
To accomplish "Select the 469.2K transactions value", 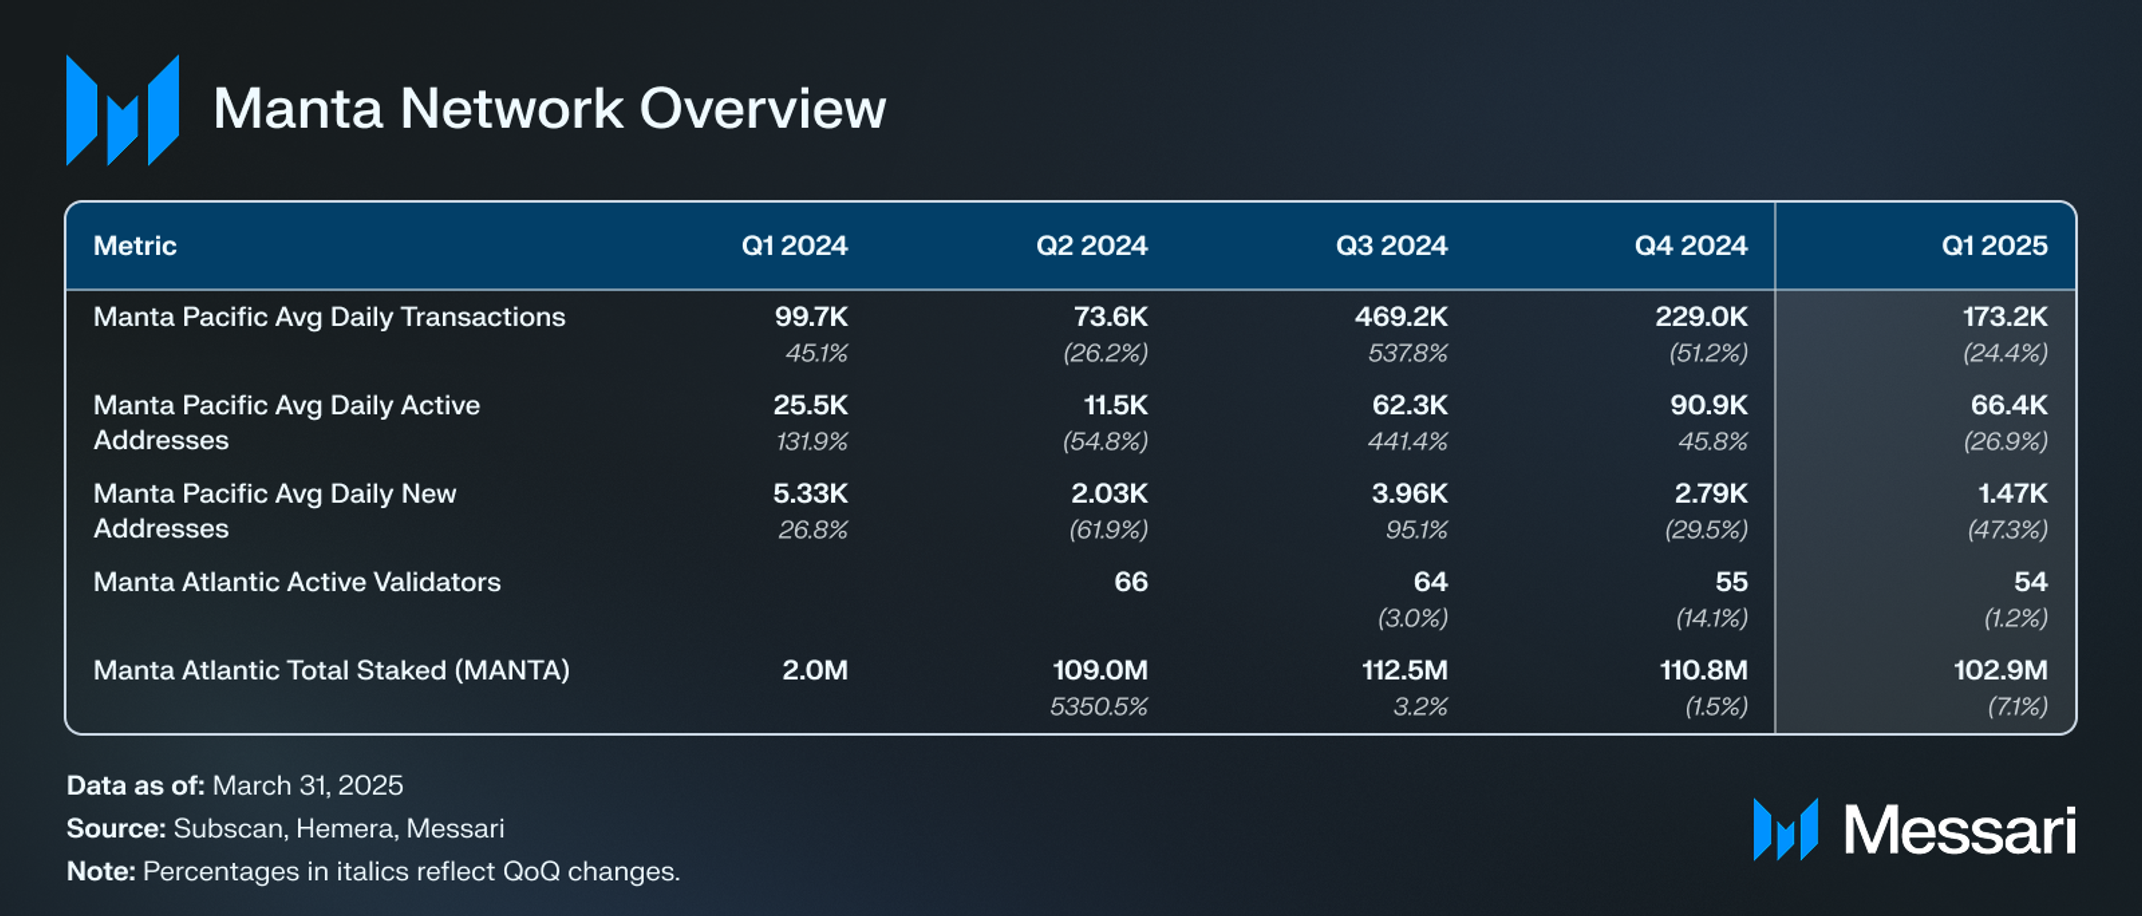I will coord(1401,317).
